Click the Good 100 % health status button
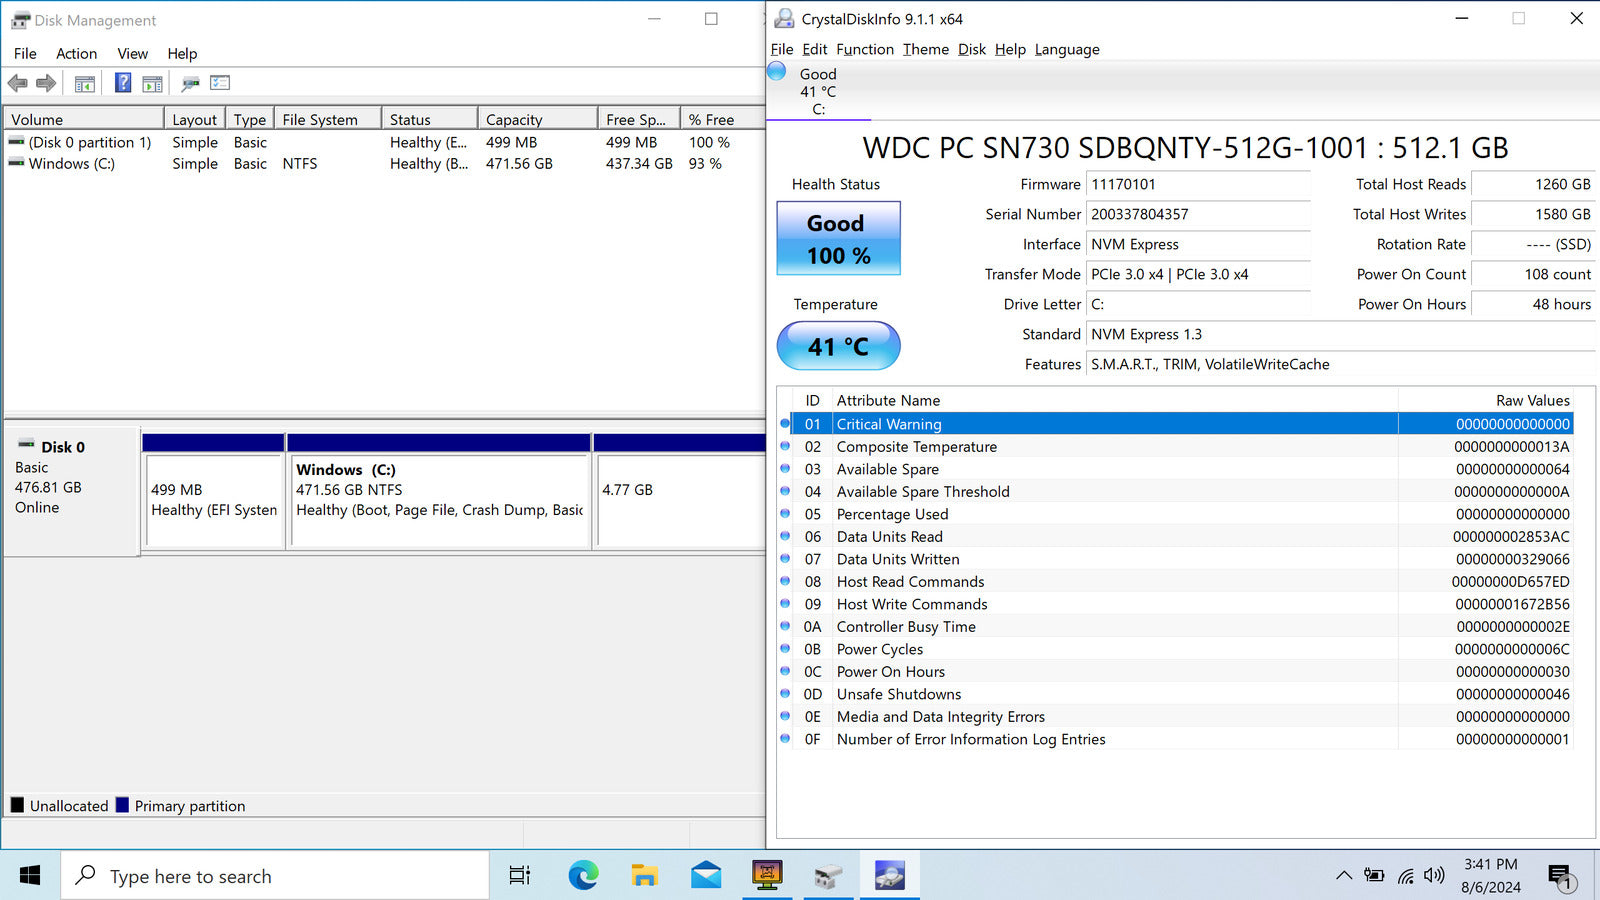 pos(839,238)
